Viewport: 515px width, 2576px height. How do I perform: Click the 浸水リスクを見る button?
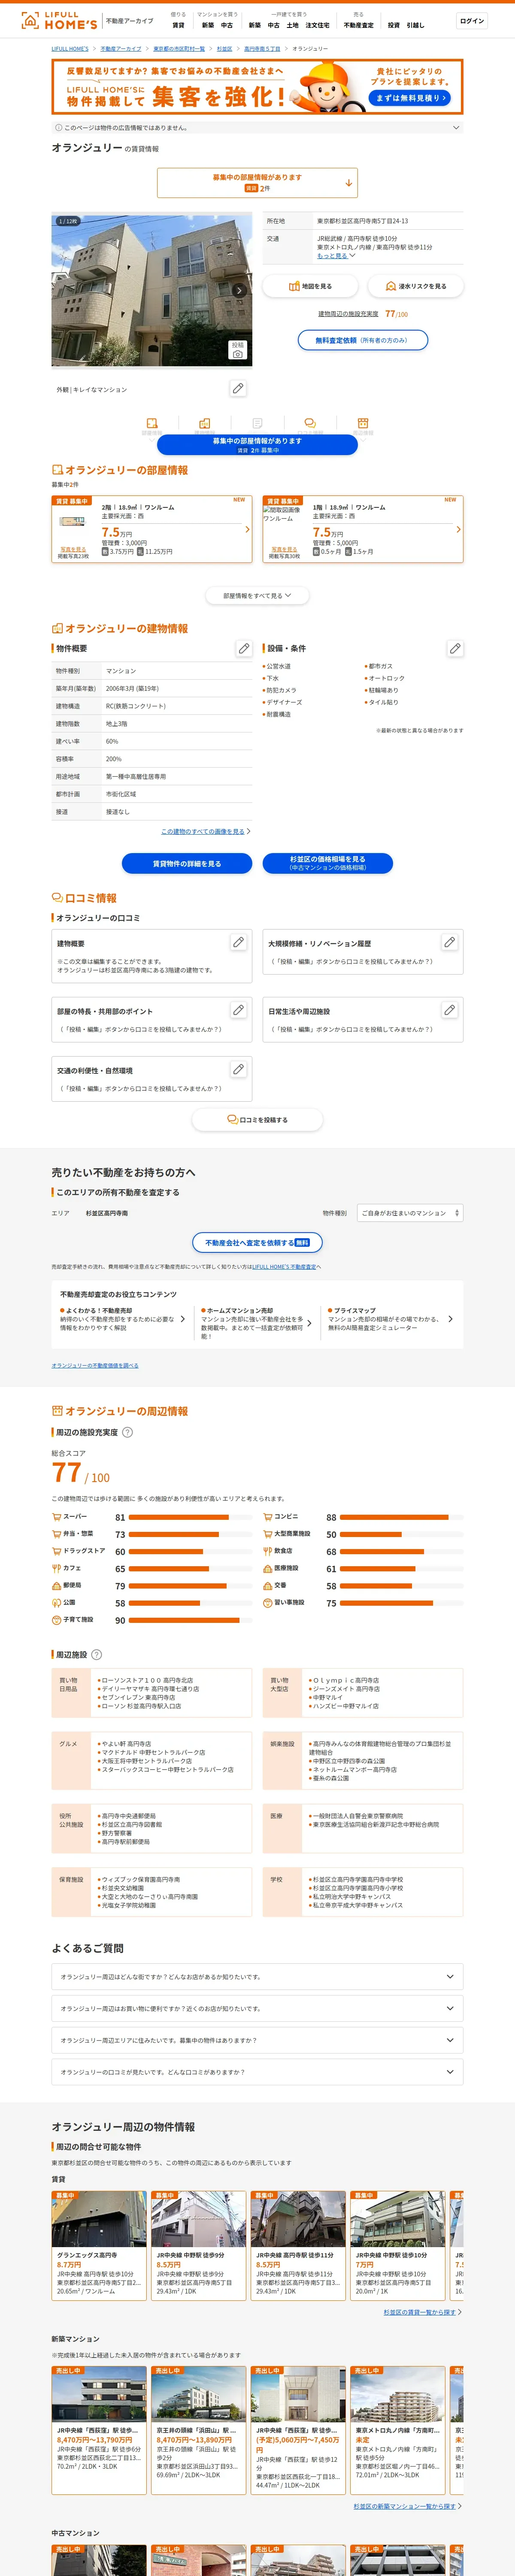tap(416, 287)
